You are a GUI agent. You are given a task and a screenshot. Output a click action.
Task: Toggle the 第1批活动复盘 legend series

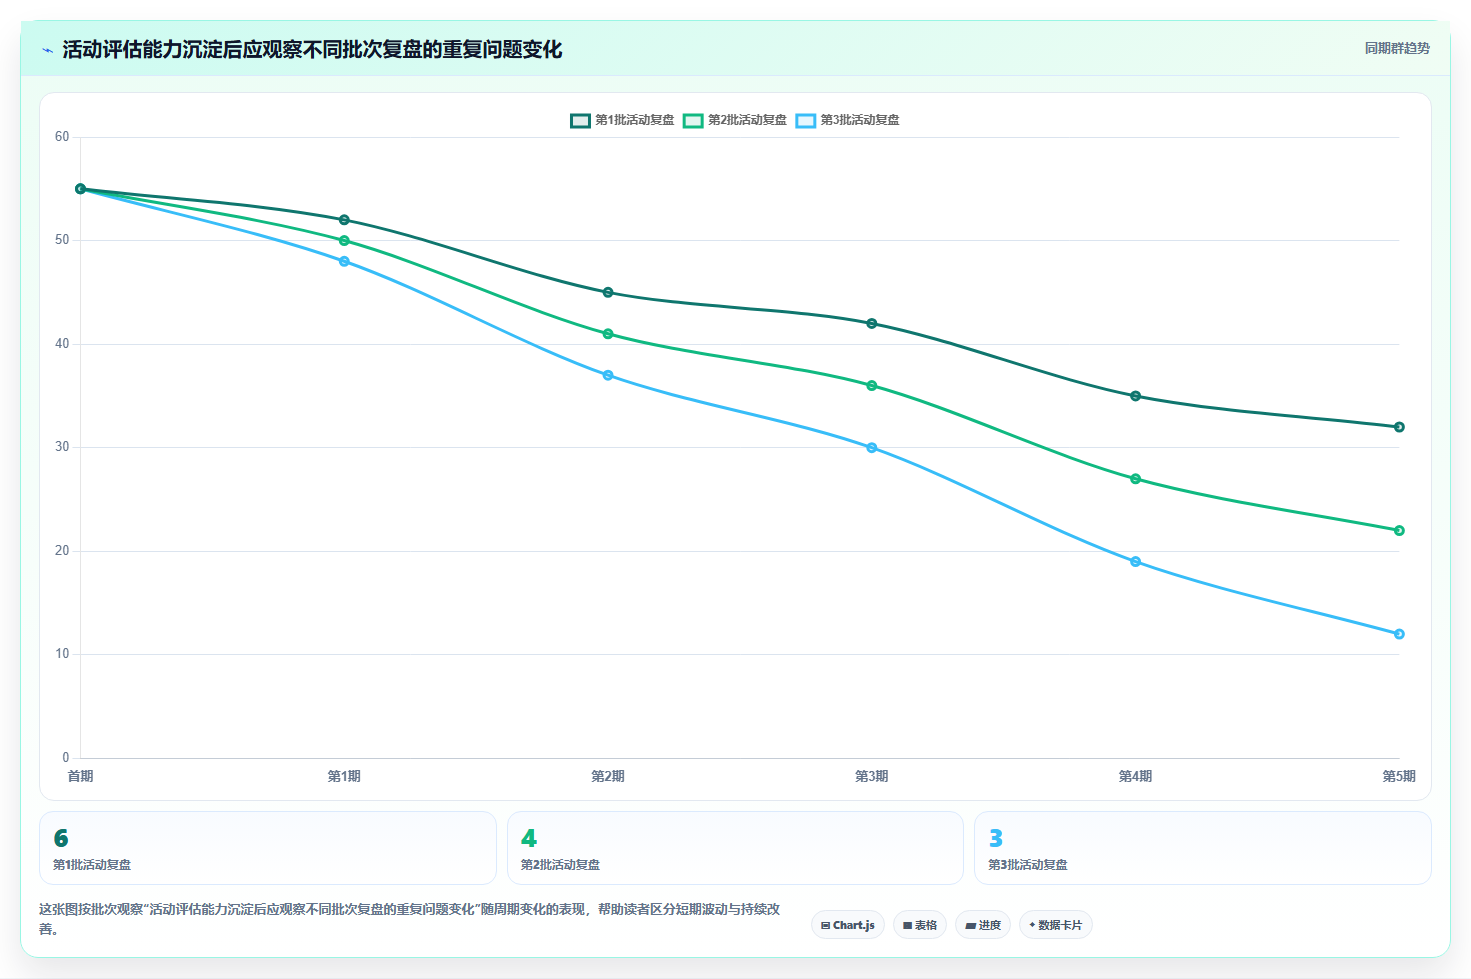(622, 120)
